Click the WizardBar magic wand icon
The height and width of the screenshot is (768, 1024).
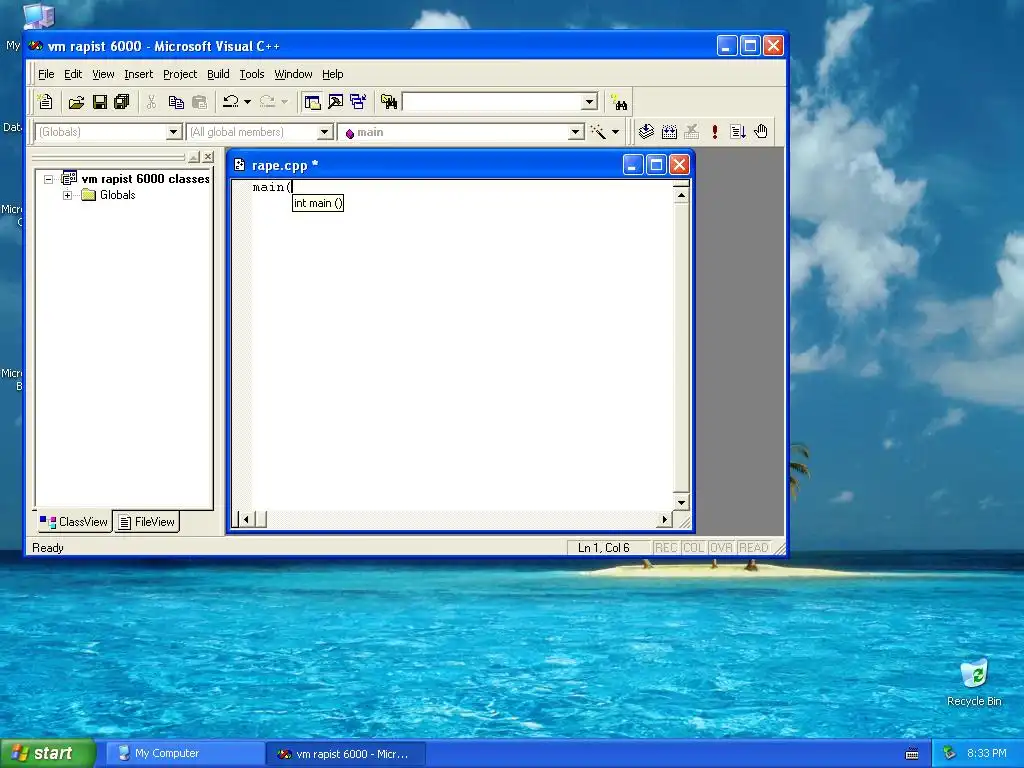[598, 132]
